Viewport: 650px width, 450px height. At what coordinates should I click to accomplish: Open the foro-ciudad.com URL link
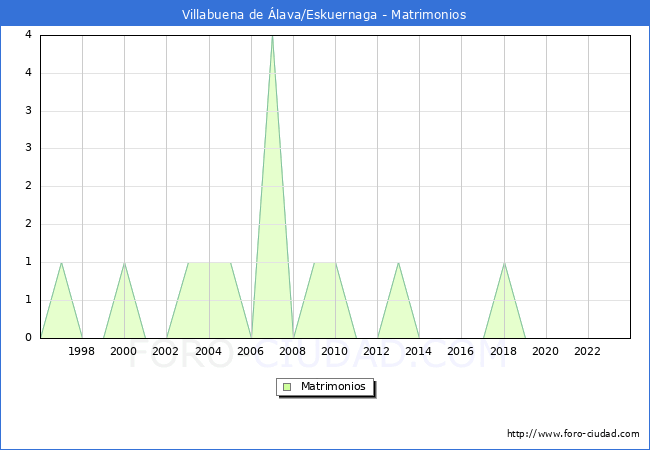pyautogui.click(x=573, y=434)
